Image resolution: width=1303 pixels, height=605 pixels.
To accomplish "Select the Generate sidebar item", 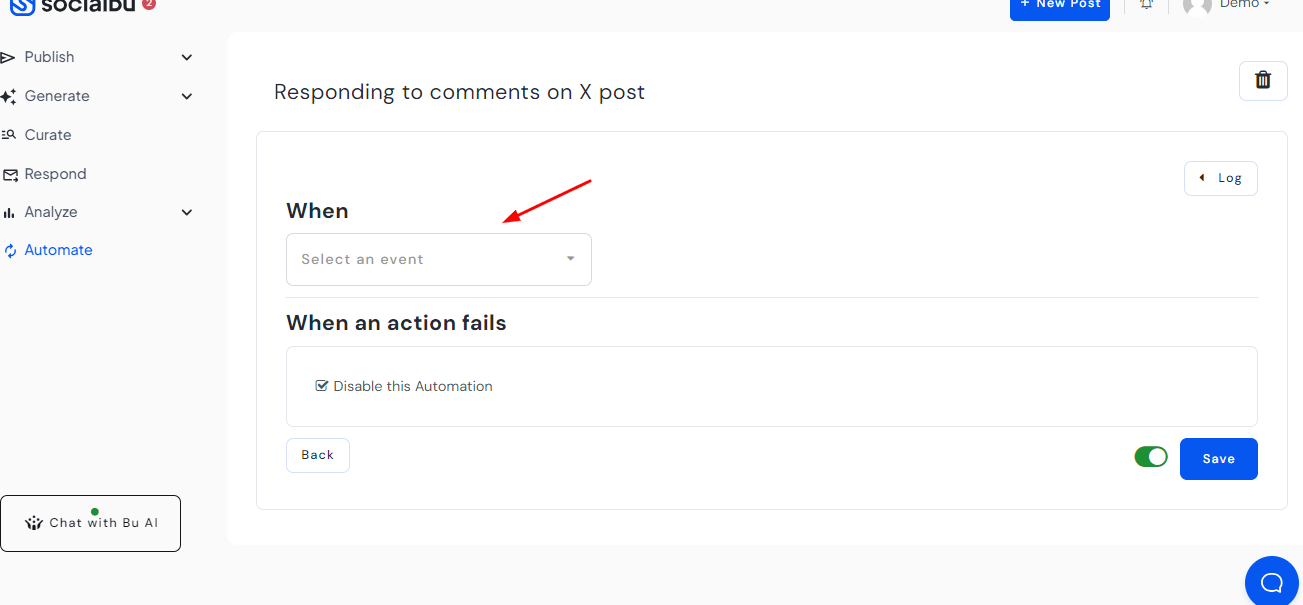I will (x=58, y=96).
